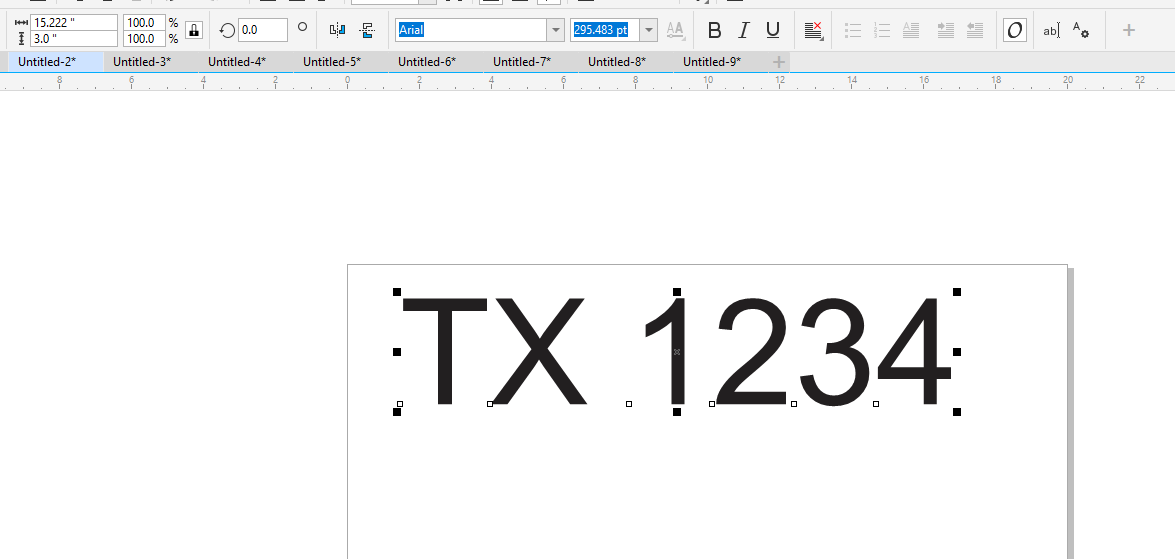Image resolution: width=1175 pixels, height=559 pixels.
Task: Mirror the text horizontally
Action: (x=337, y=30)
